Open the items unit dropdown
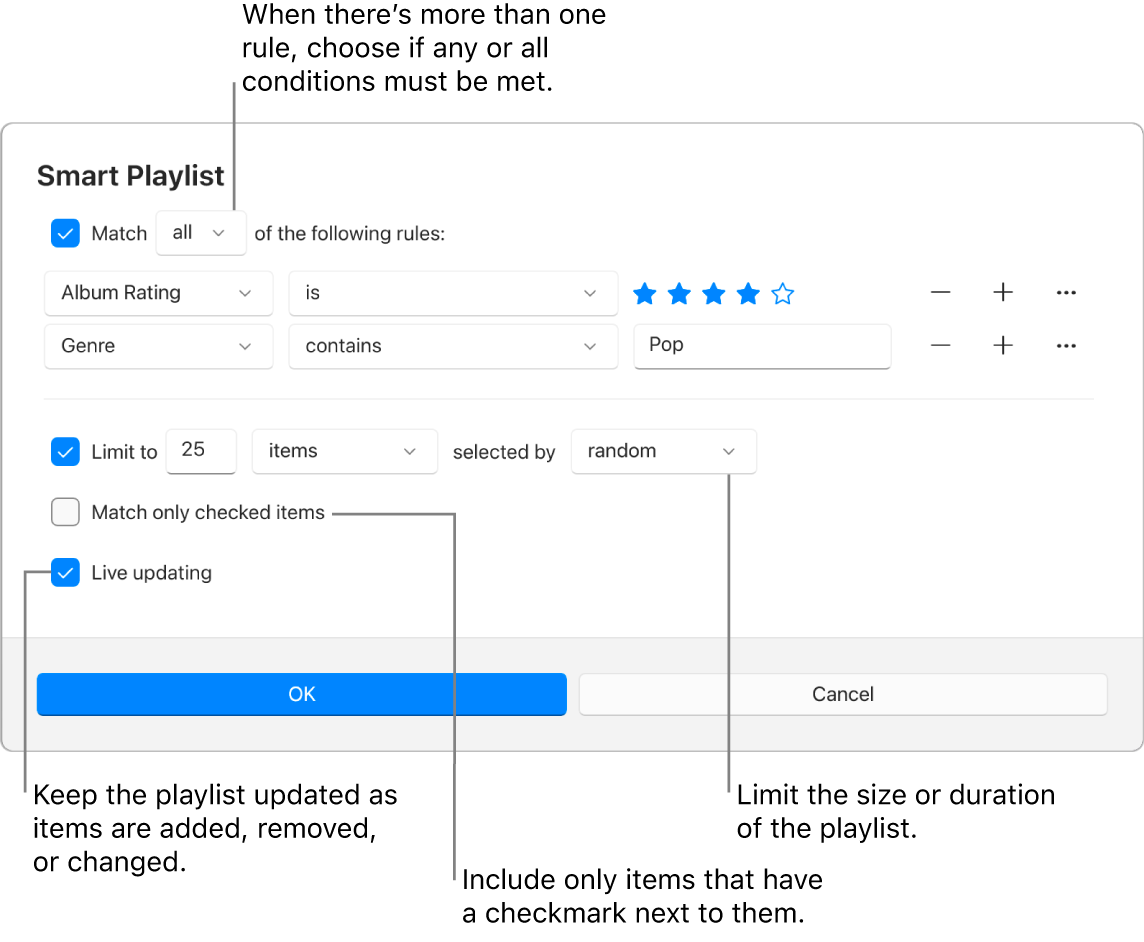 pyautogui.click(x=344, y=452)
